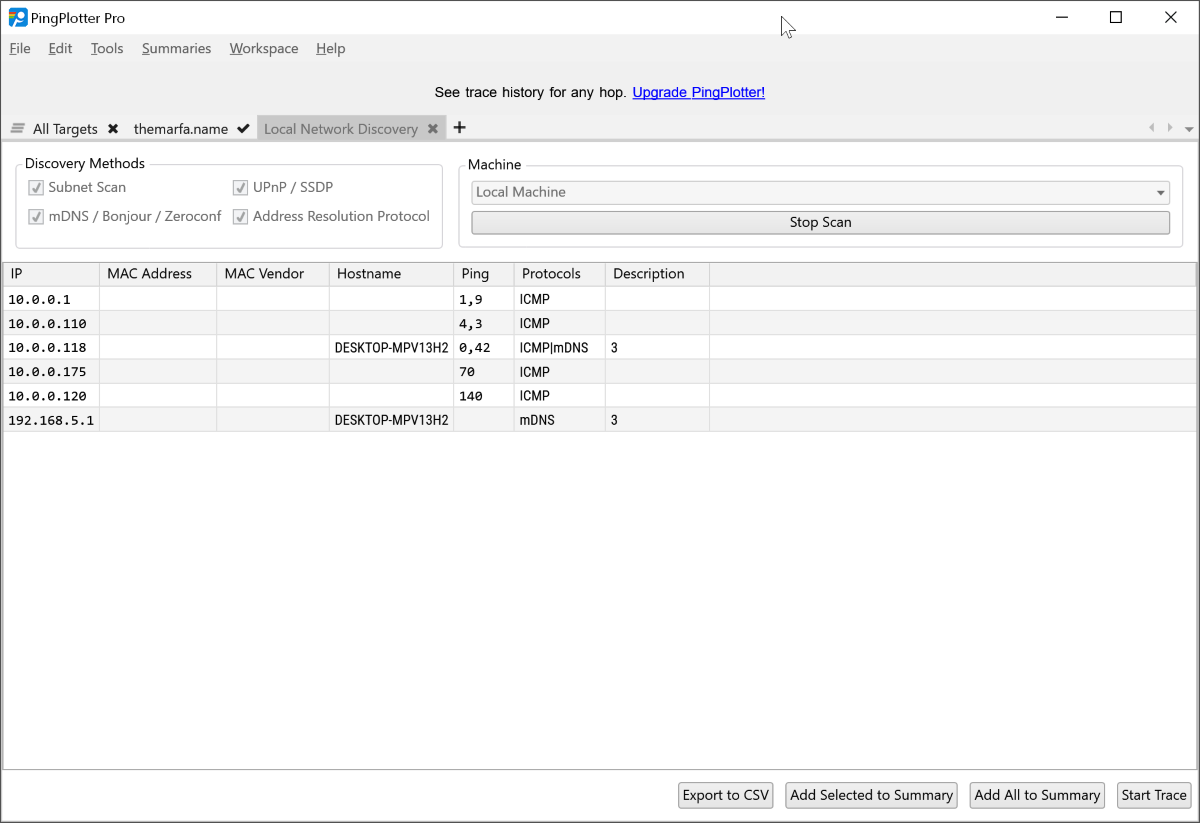Sort by the Ping column header

point(484,274)
